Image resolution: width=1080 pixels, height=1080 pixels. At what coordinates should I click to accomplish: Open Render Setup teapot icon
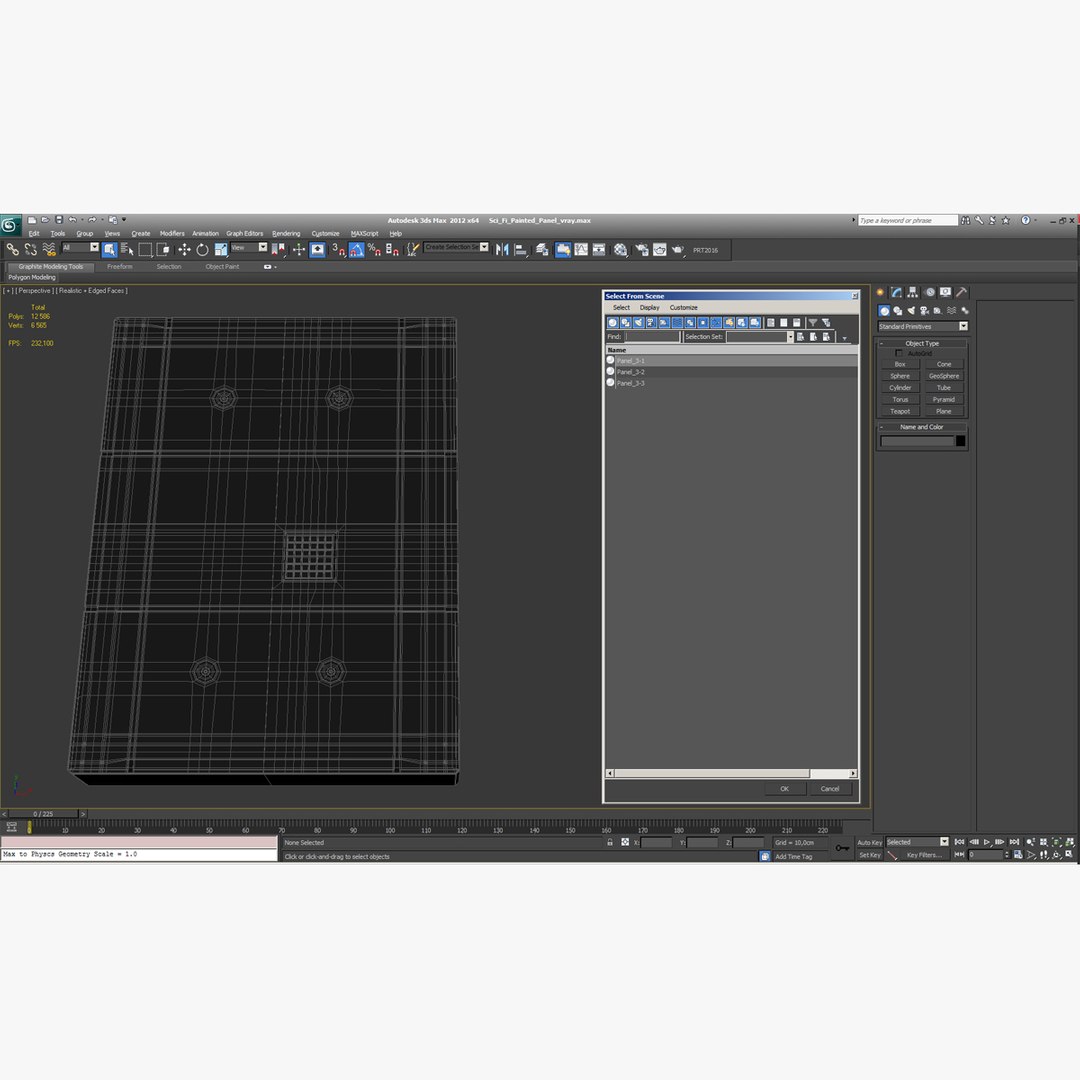642,249
